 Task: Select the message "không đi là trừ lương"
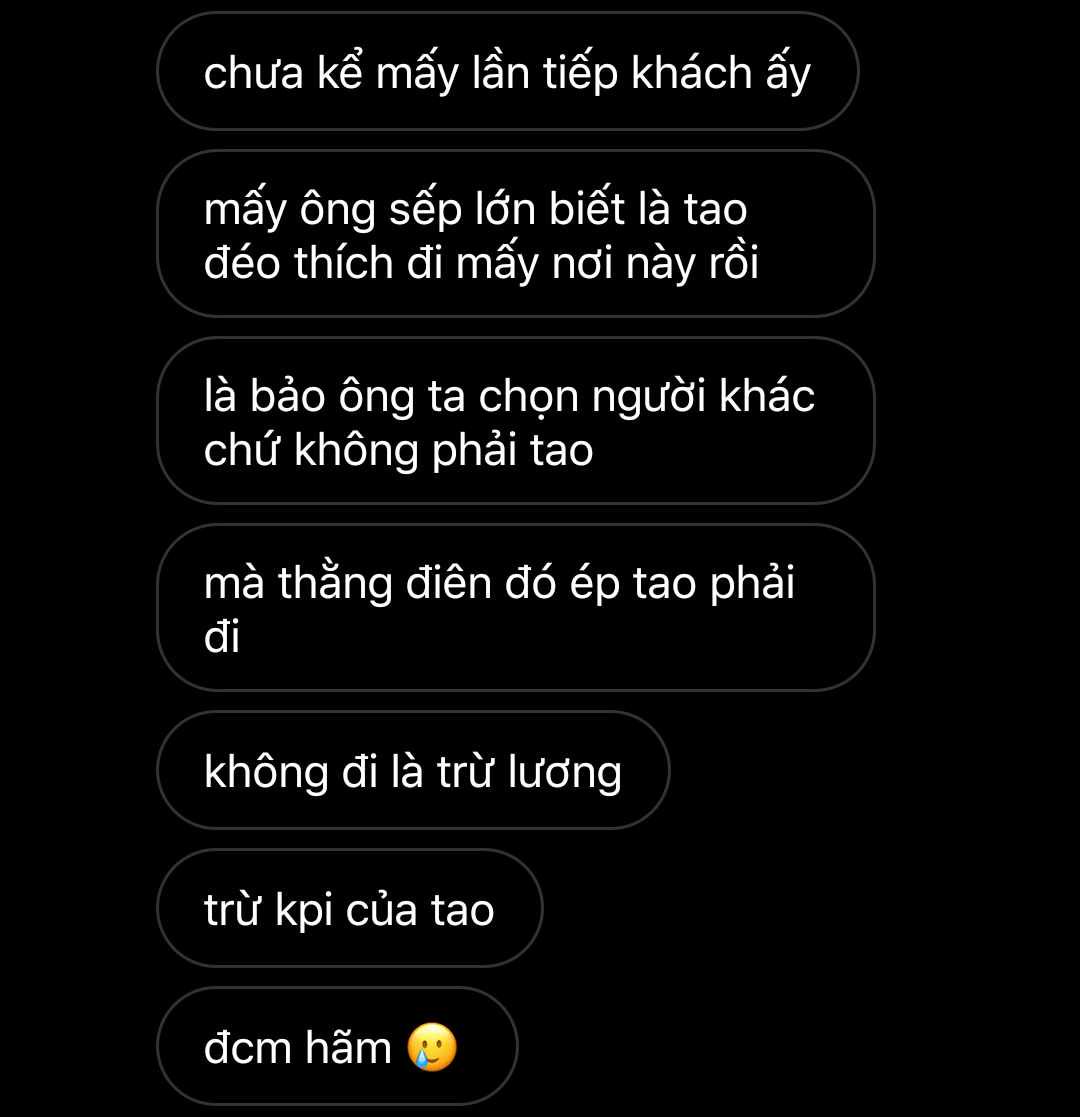[413, 770]
